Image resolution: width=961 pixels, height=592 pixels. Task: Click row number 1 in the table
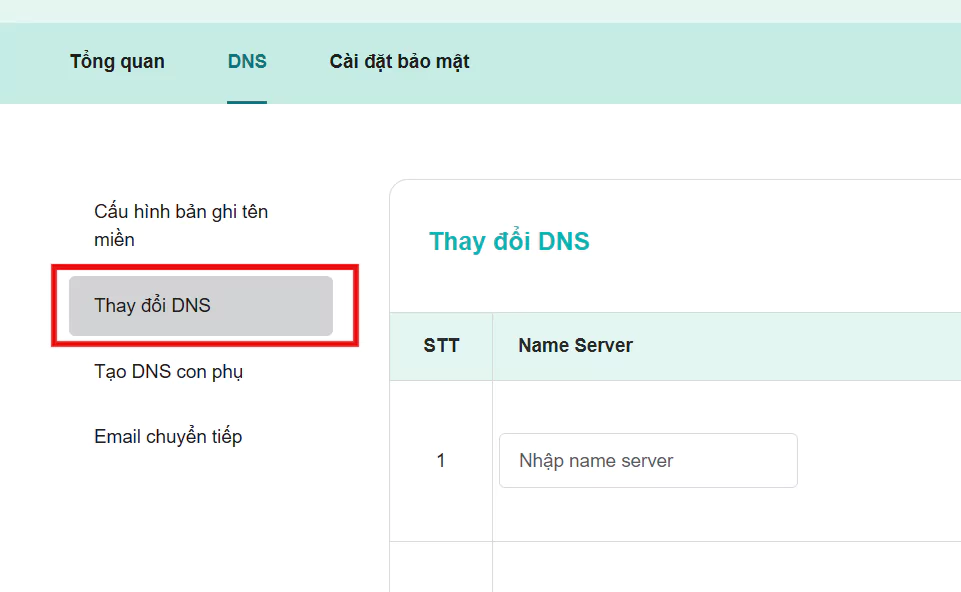click(x=440, y=460)
